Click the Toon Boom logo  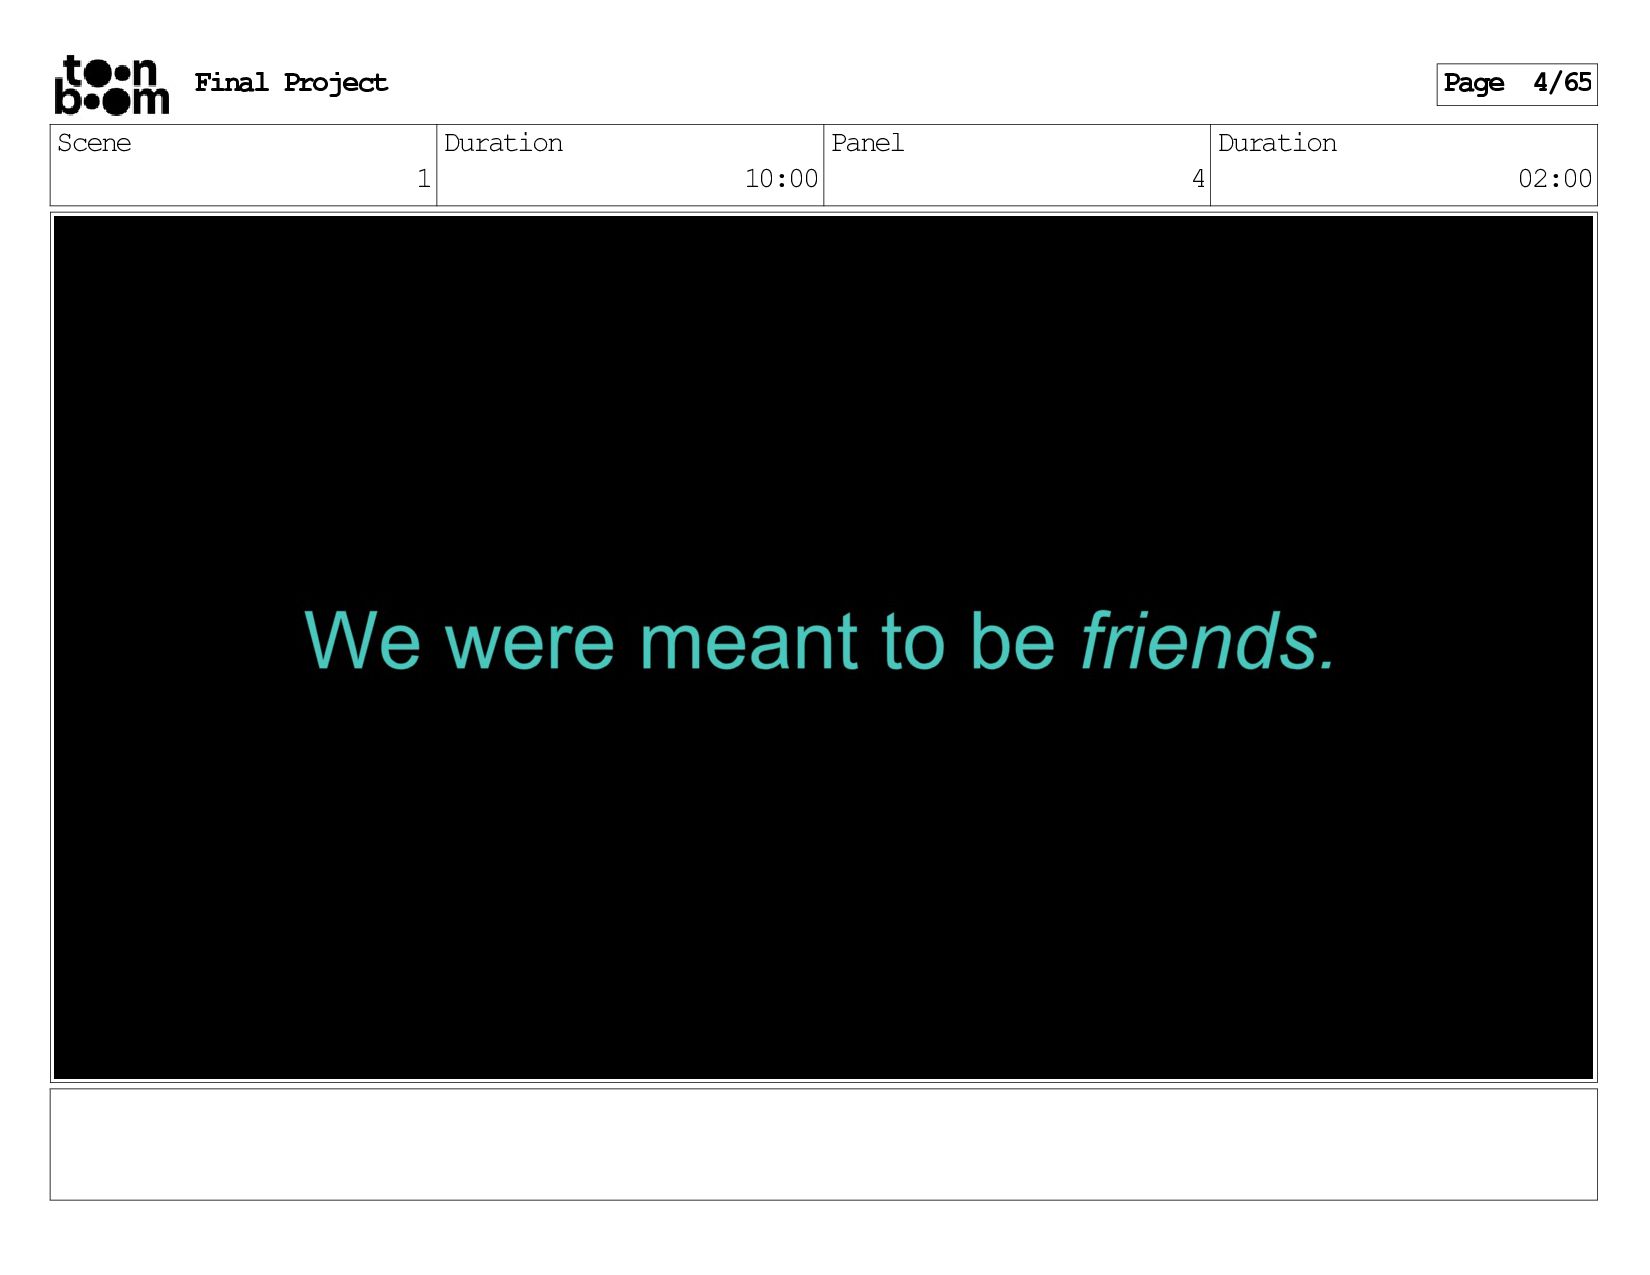click(x=111, y=85)
